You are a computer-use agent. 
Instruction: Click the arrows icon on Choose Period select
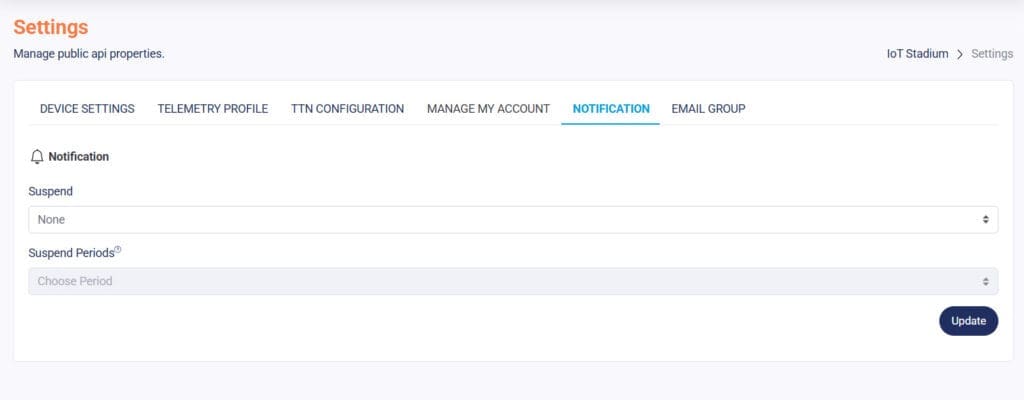(x=985, y=281)
